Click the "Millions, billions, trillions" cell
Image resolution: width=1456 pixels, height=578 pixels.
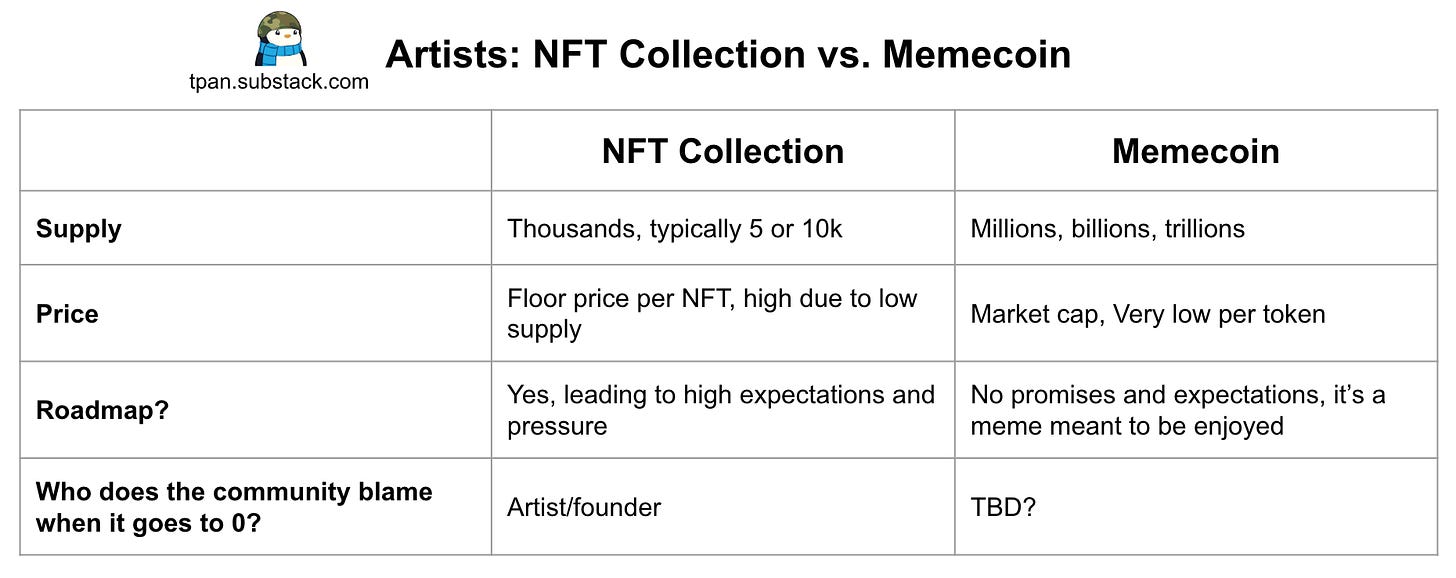pyautogui.click(x=1107, y=229)
